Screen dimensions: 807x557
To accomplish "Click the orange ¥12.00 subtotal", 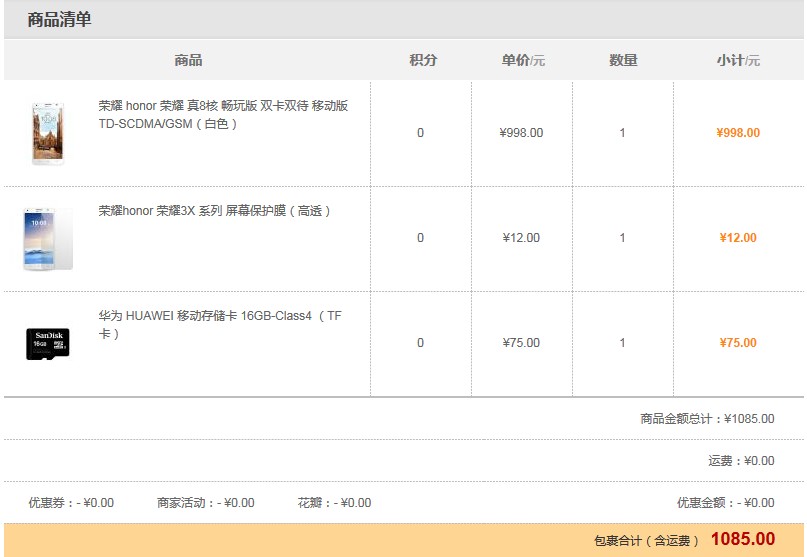I will [x=738, y=238].
